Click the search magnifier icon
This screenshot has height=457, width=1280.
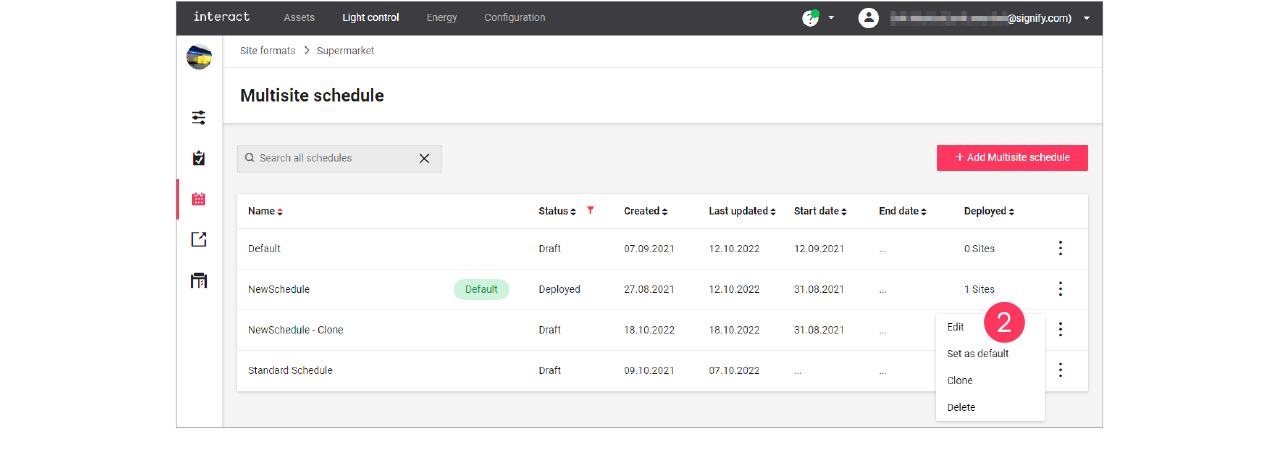pos(250,158)
